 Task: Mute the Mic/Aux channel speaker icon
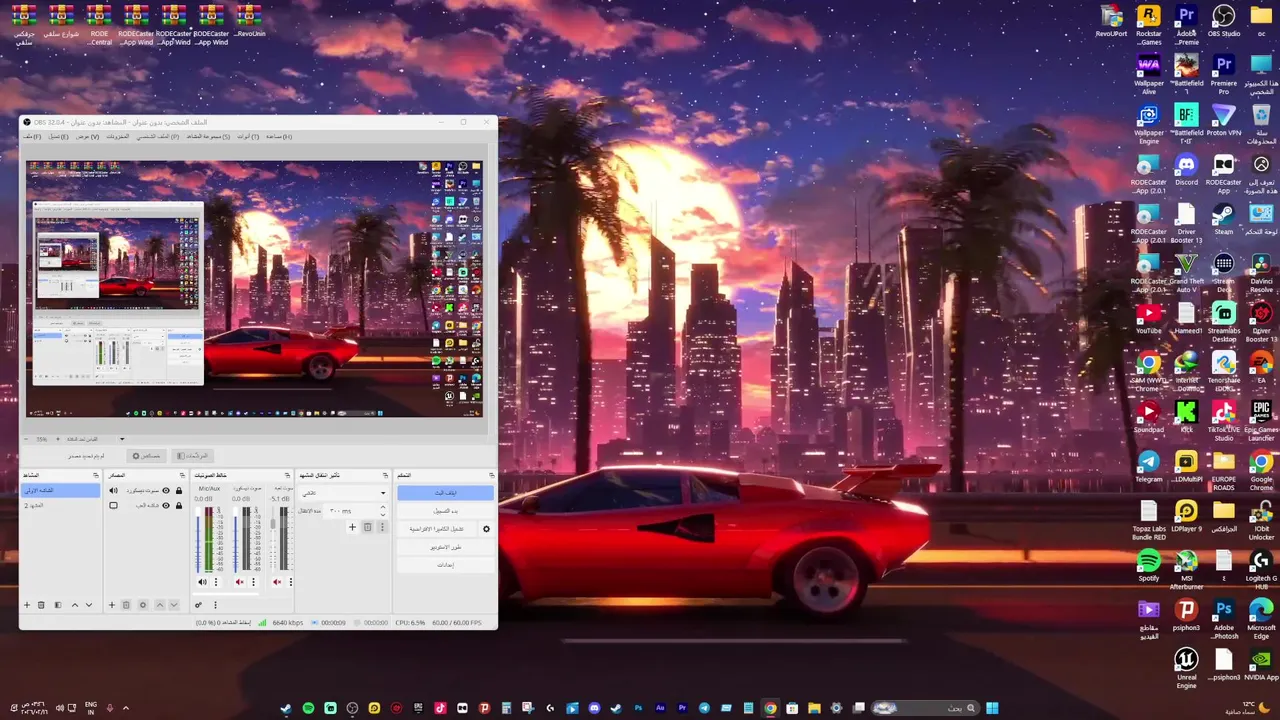[203, 582]
